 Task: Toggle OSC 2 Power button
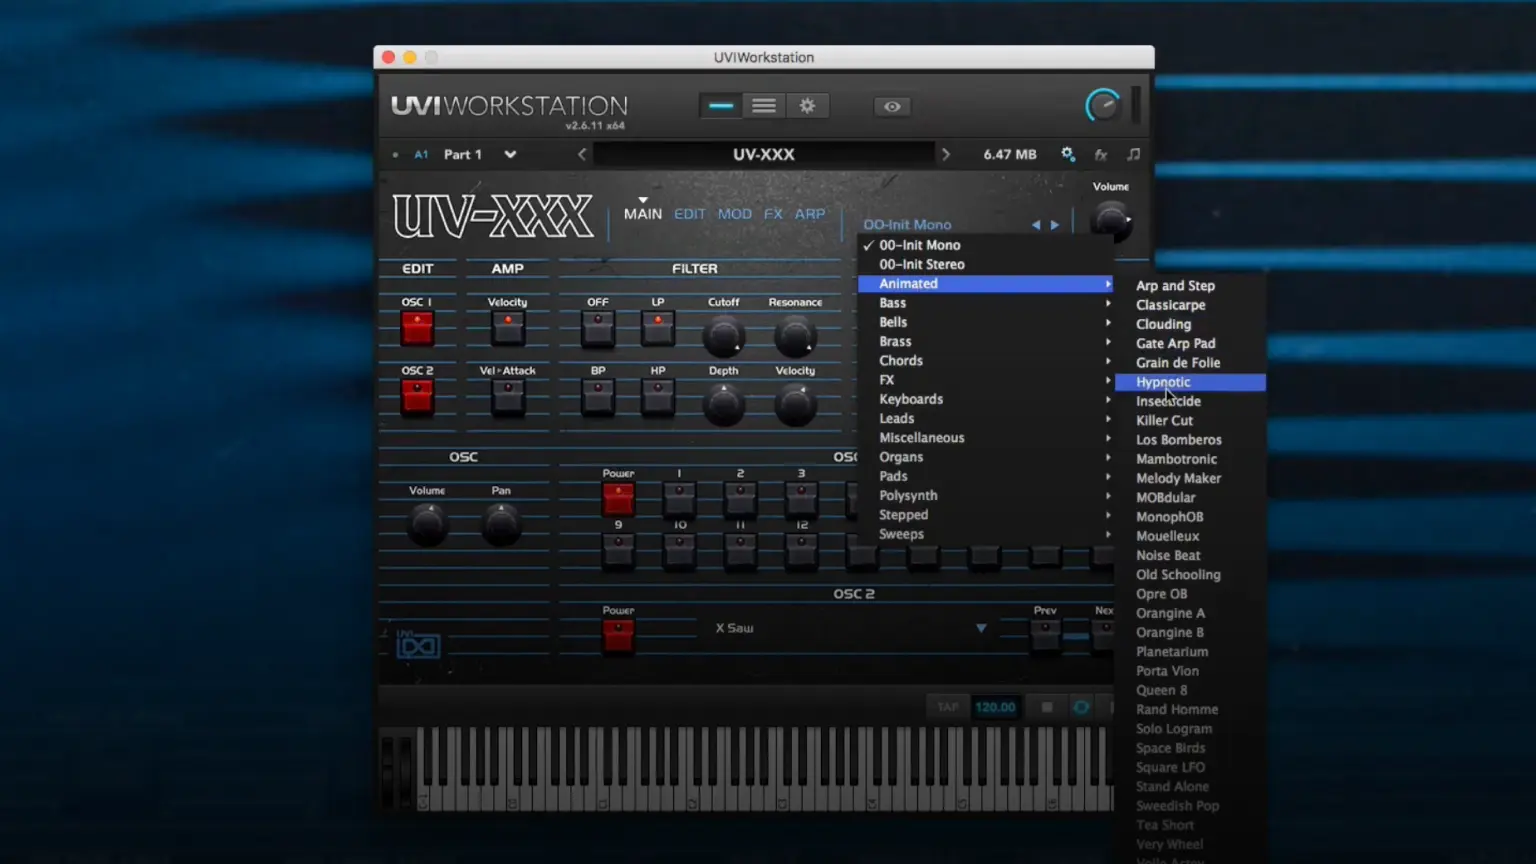pos(618,636)
